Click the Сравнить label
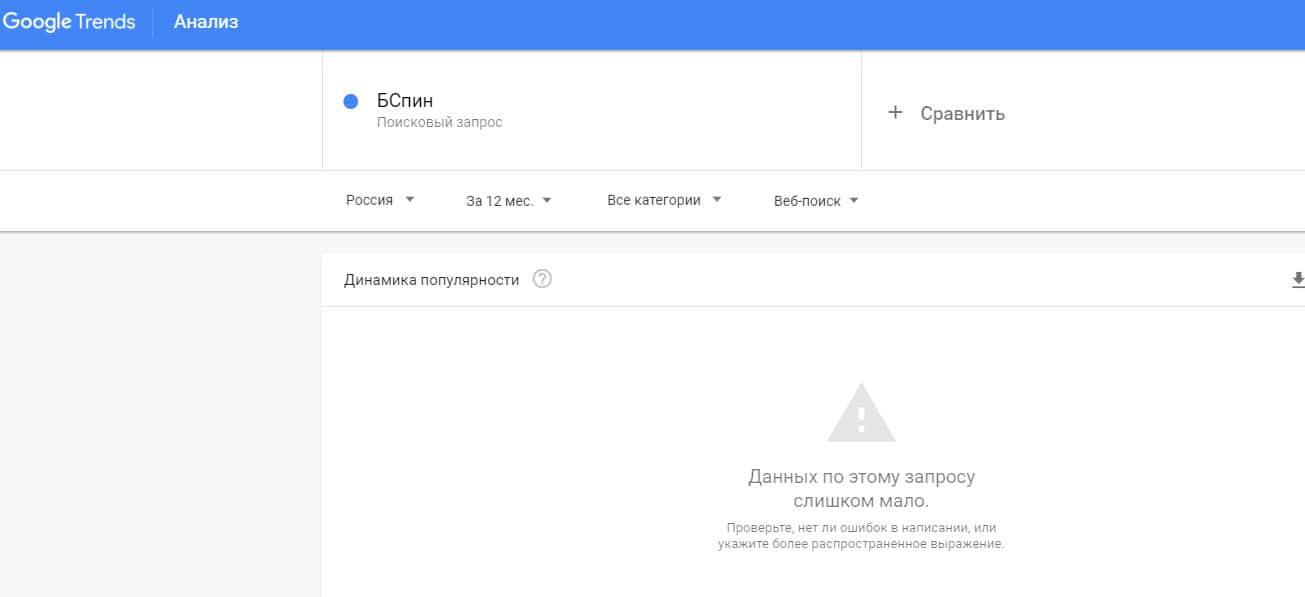The height and width of the screenshot is (597, 1305). tap(962, 114)
